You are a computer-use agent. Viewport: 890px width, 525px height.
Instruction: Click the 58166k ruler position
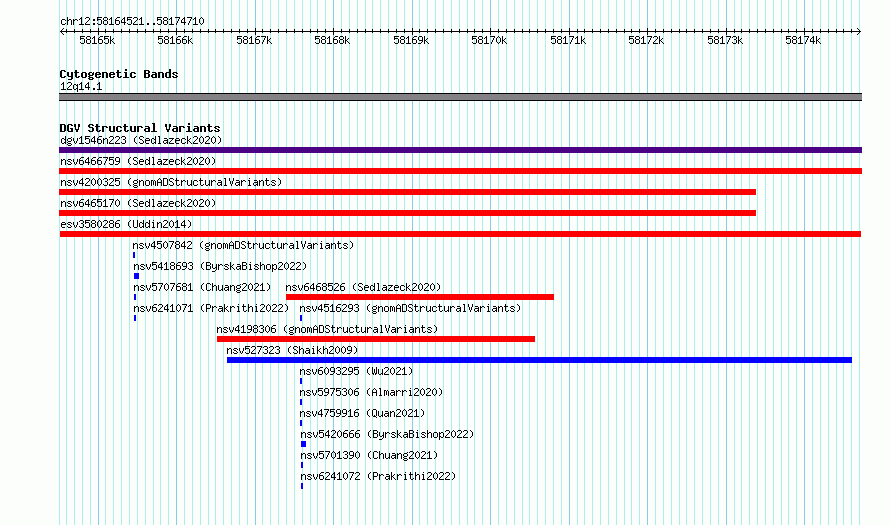(x=175, y=40)
